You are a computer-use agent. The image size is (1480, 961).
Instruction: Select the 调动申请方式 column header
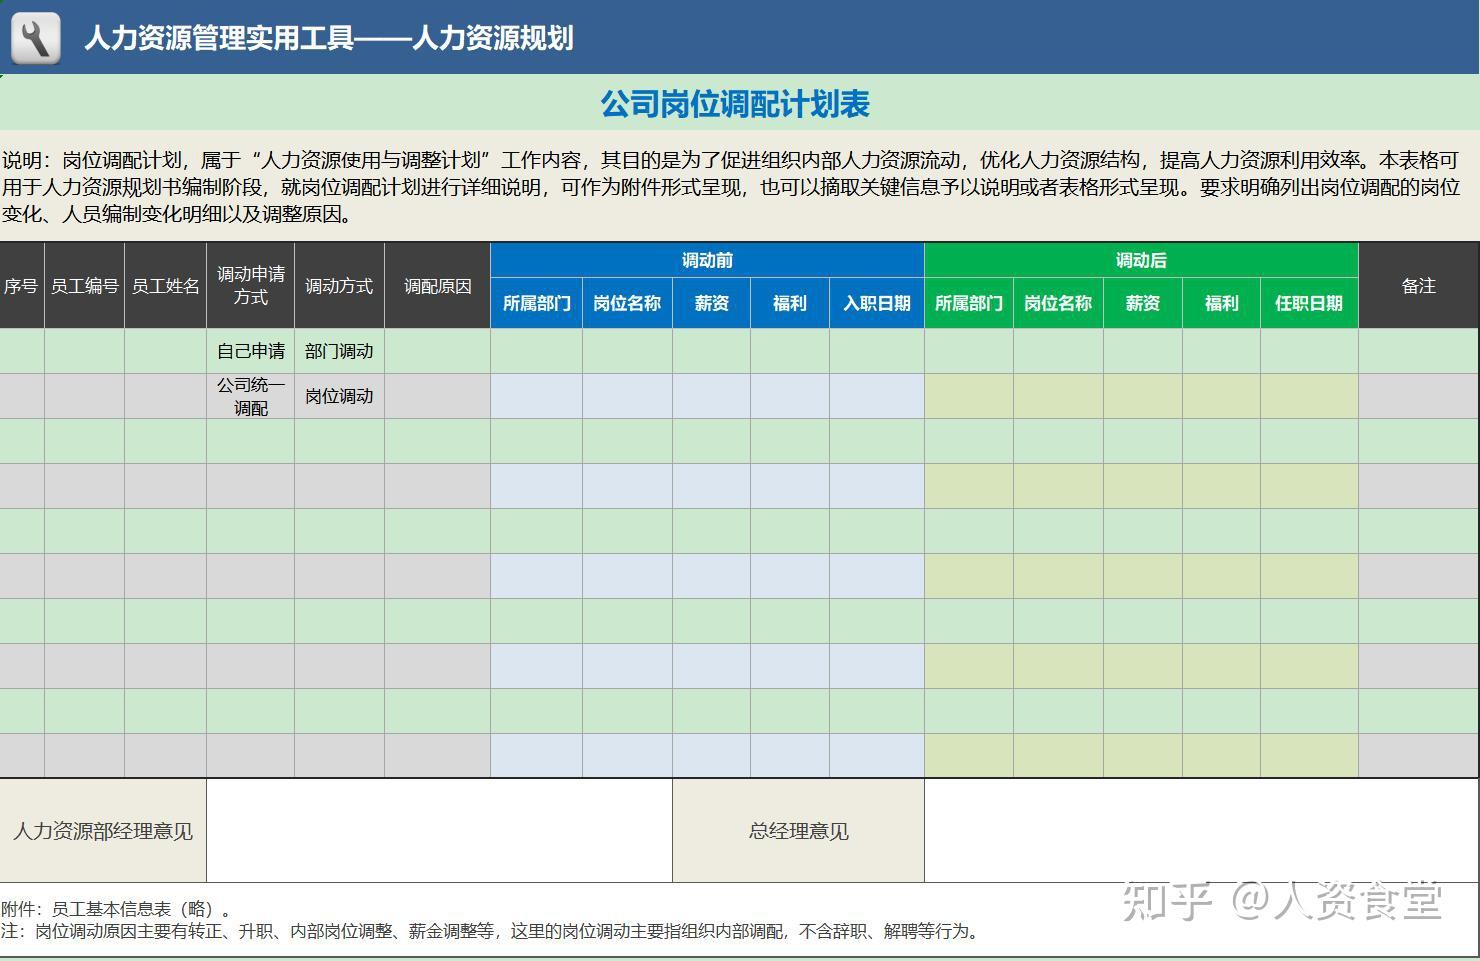pos(250,286)
